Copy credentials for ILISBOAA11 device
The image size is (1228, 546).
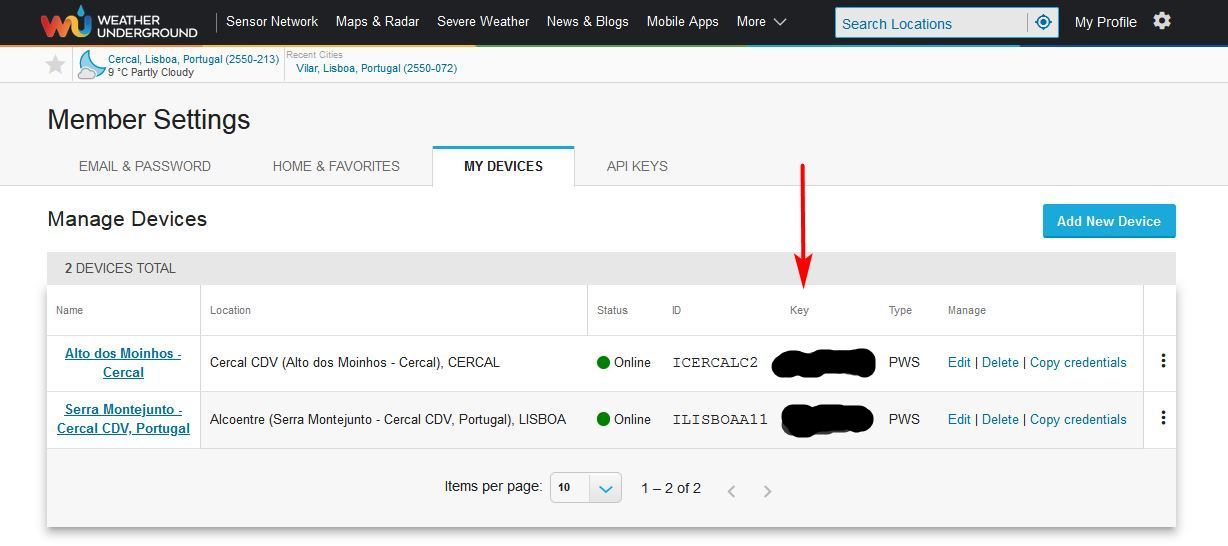pos(1078,419)
